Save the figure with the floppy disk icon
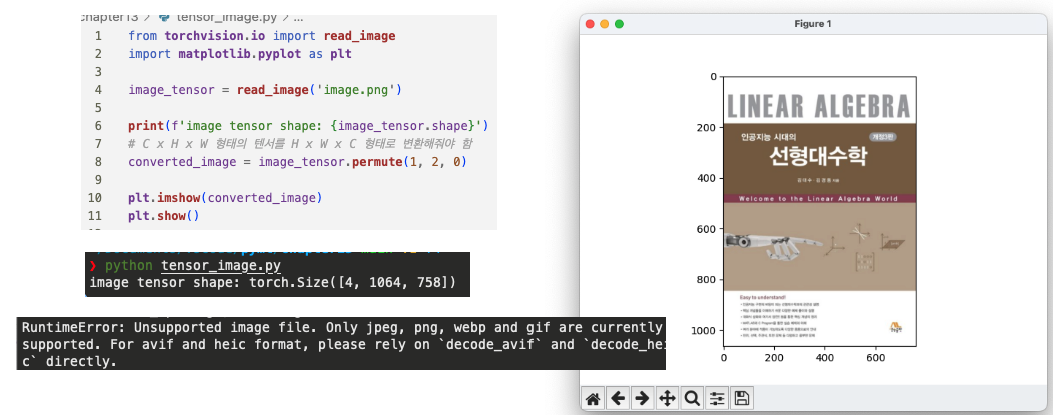1053x415 pixels. [x=741, y=399]
